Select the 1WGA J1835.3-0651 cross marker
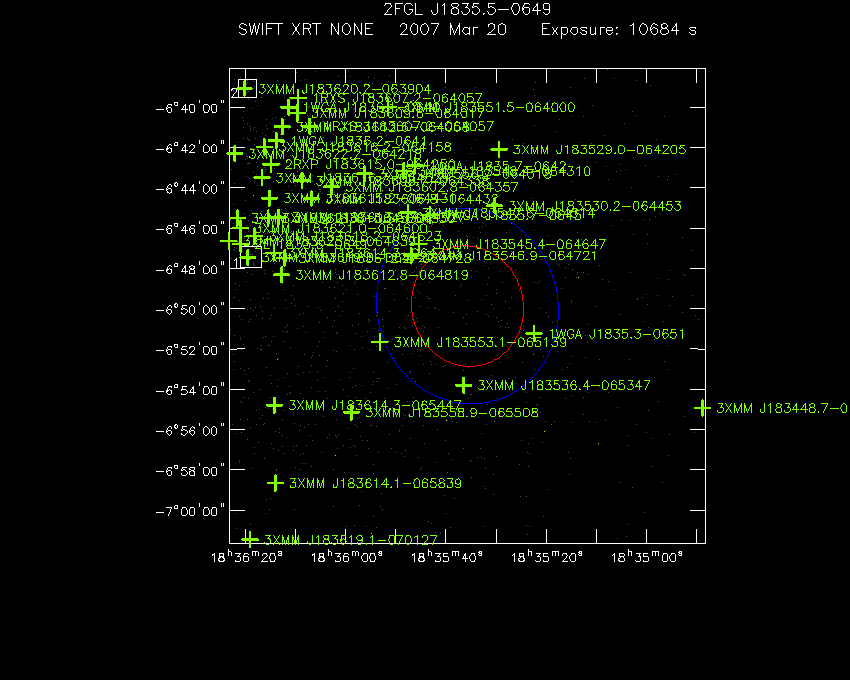The height and width of the screenshot is (680, 850). 535,333
